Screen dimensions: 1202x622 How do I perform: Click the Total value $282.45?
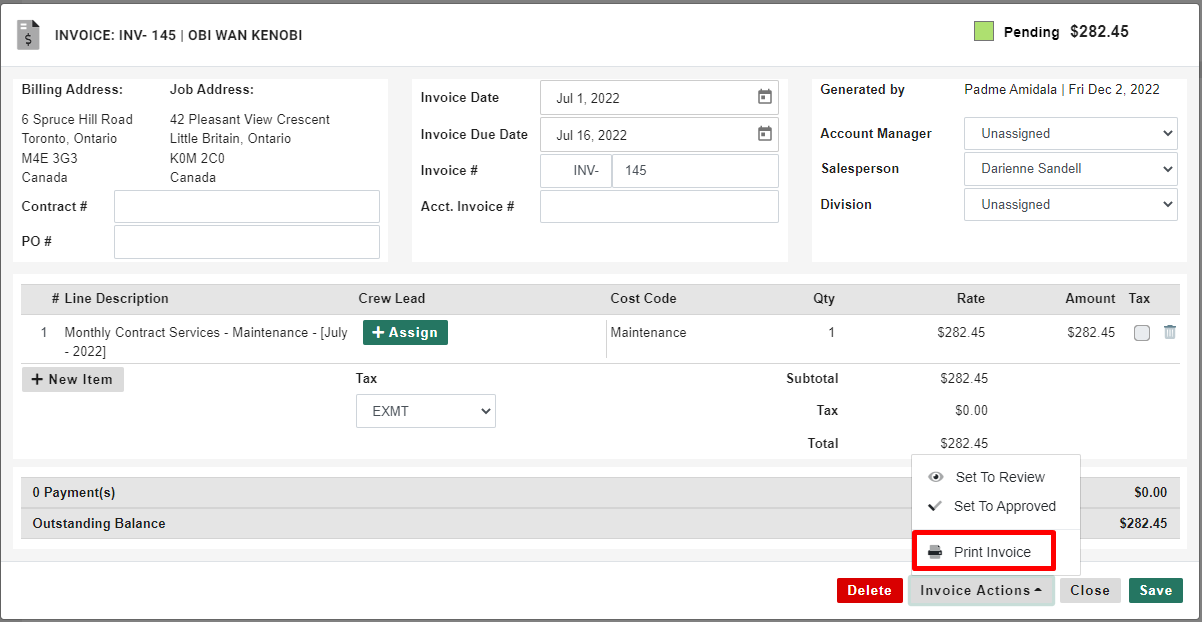pos(964,443)
